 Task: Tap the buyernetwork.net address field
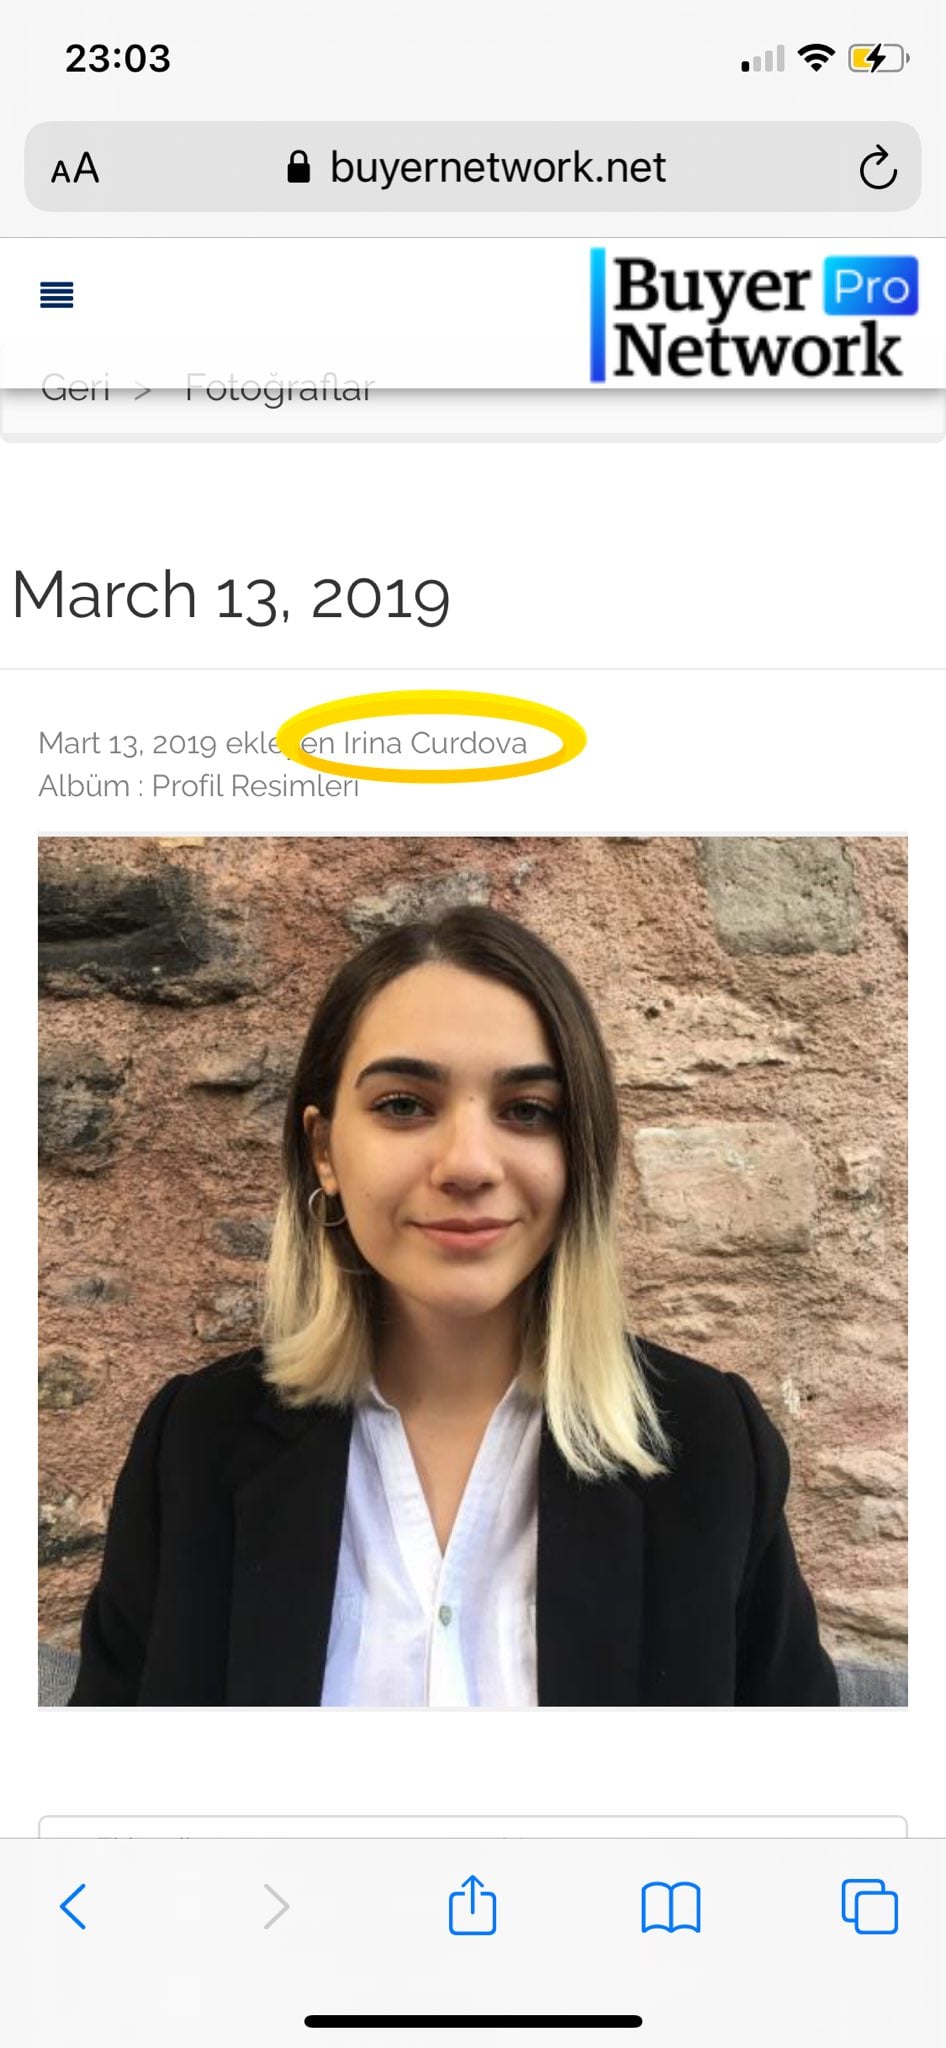tap(473, 167)
